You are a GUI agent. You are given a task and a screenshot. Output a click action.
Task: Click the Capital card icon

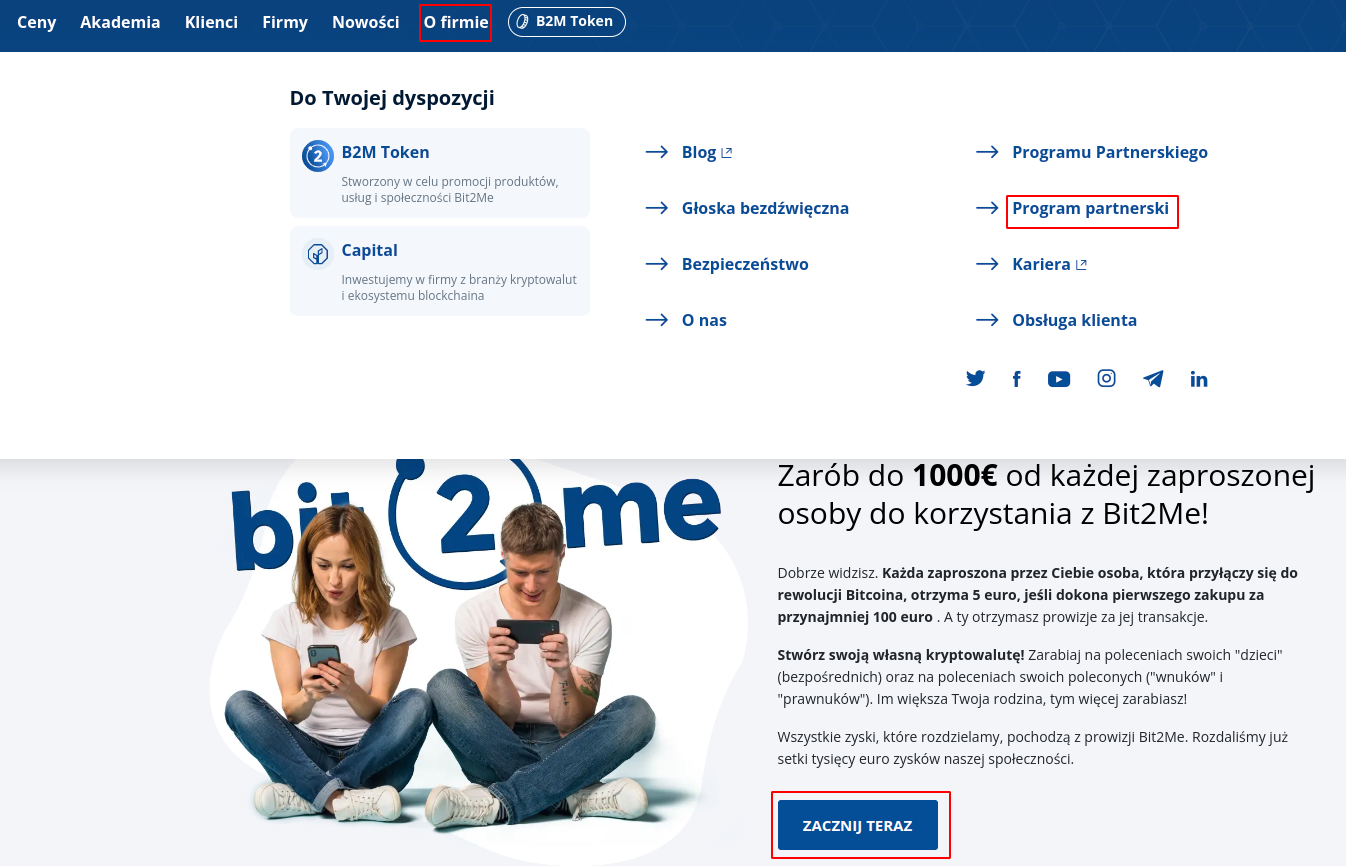[x=318, y=254]
